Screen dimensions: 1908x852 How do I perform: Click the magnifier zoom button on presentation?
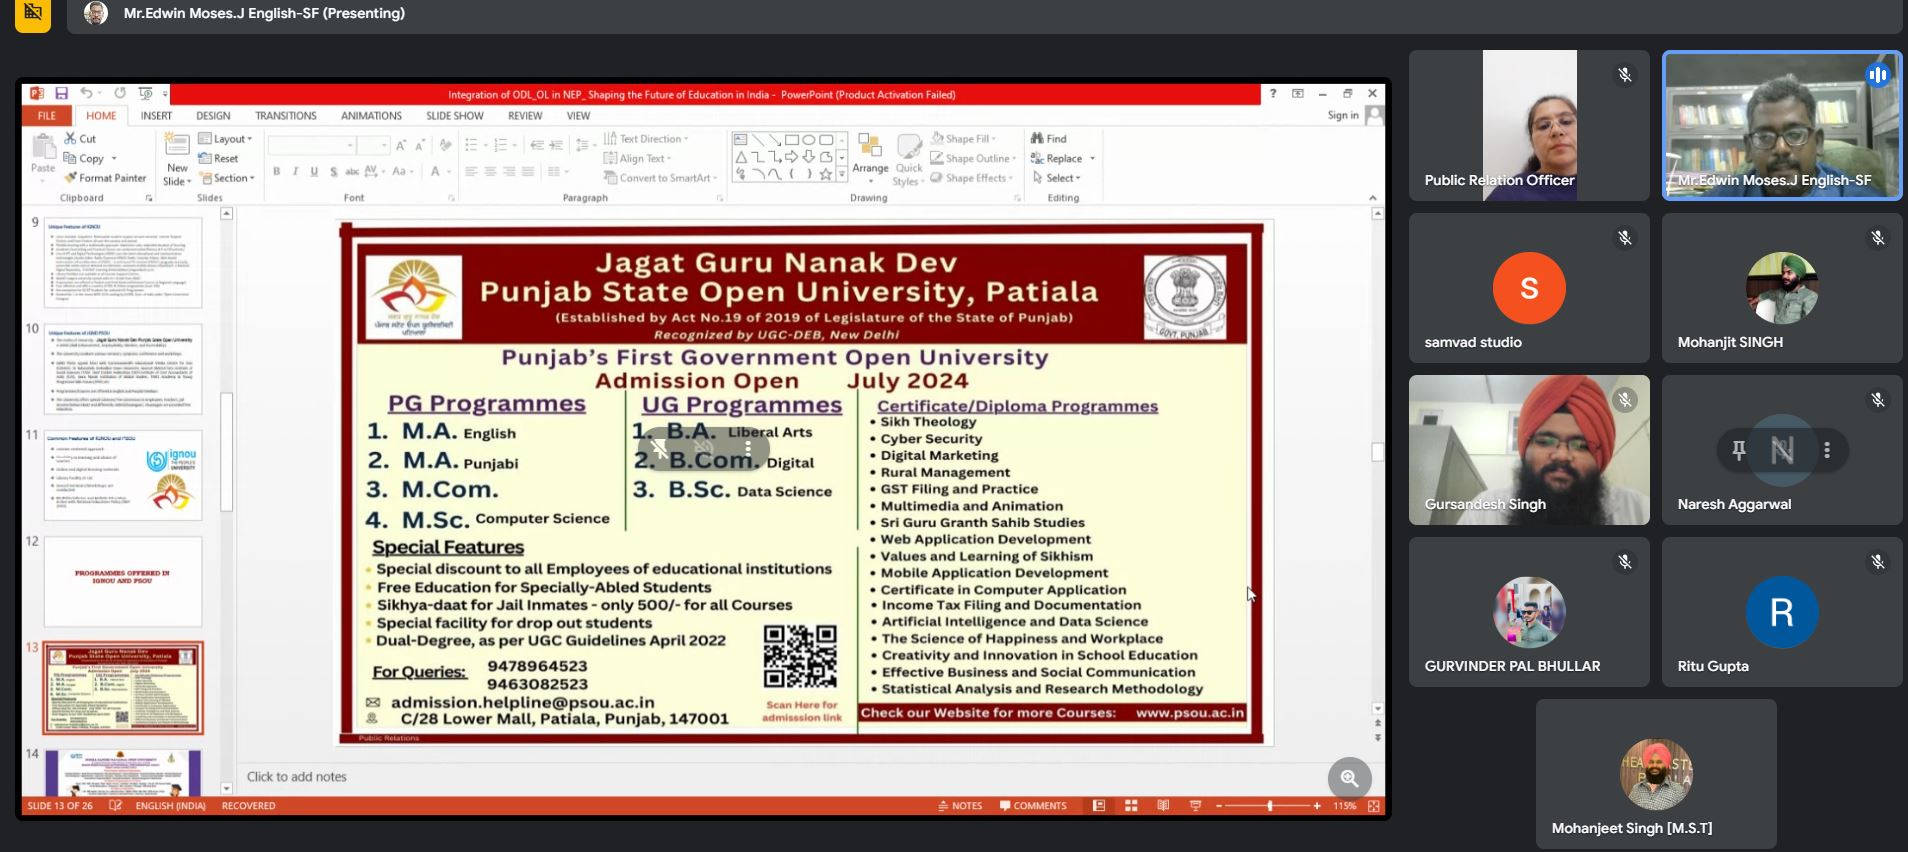(x=1349, y=777)
